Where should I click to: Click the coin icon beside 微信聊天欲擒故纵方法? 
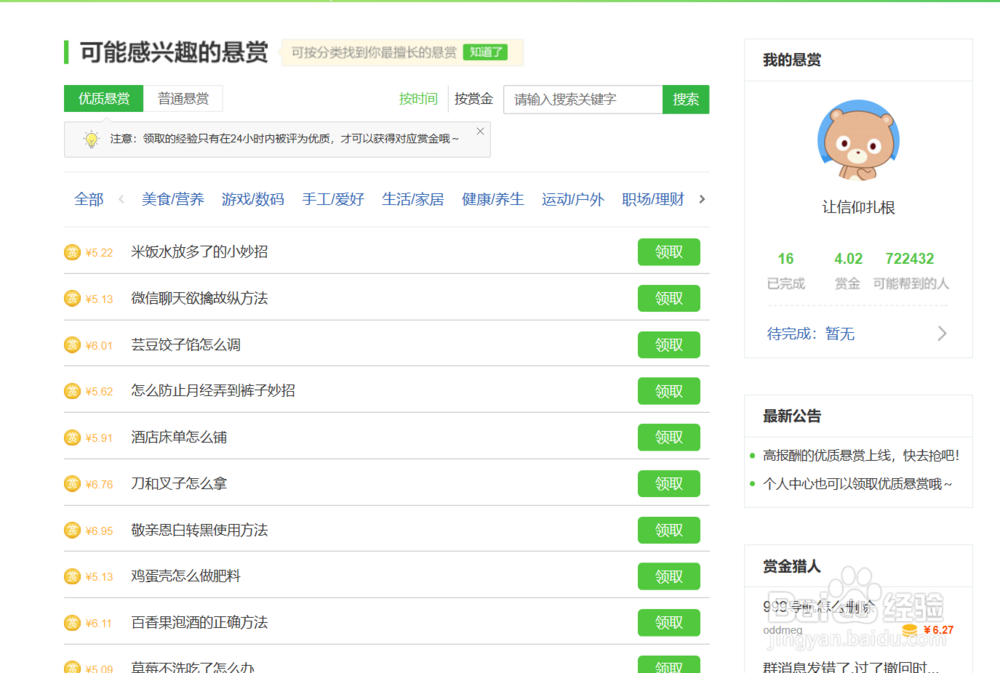point(71,298)
